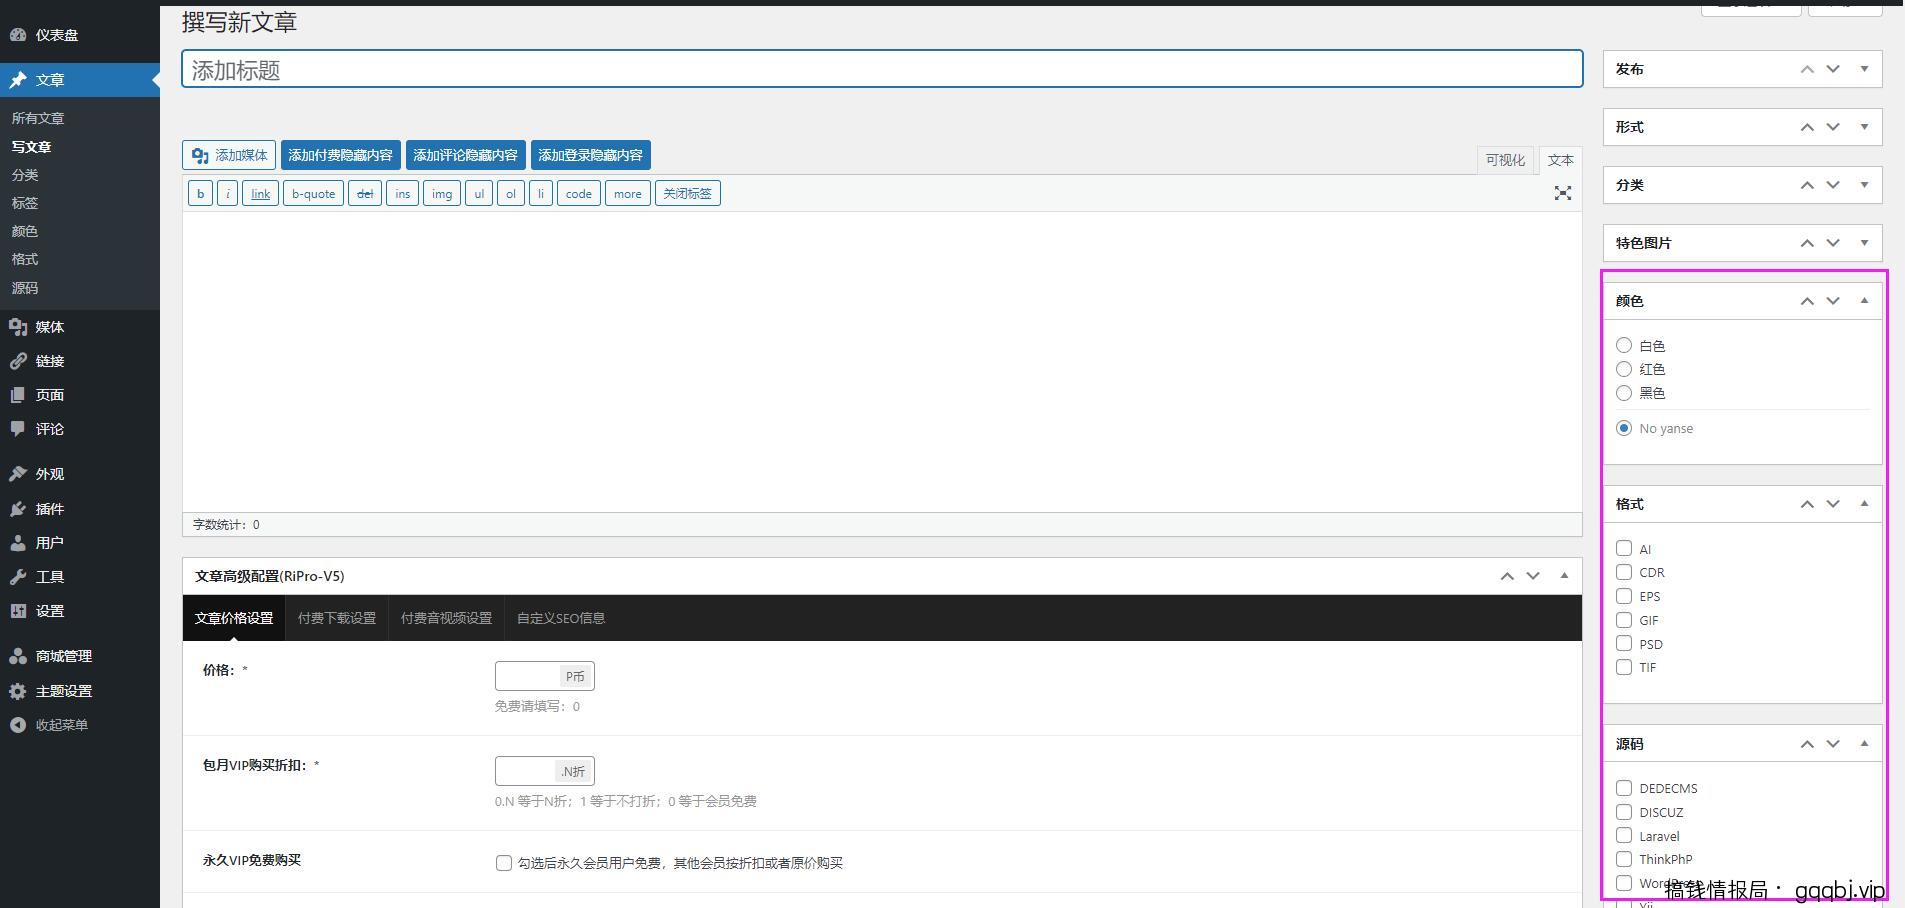Enter distraction-free fullscreen editing mode
The height and width of the screenshot is (908, 1905).
(1562, 193)
